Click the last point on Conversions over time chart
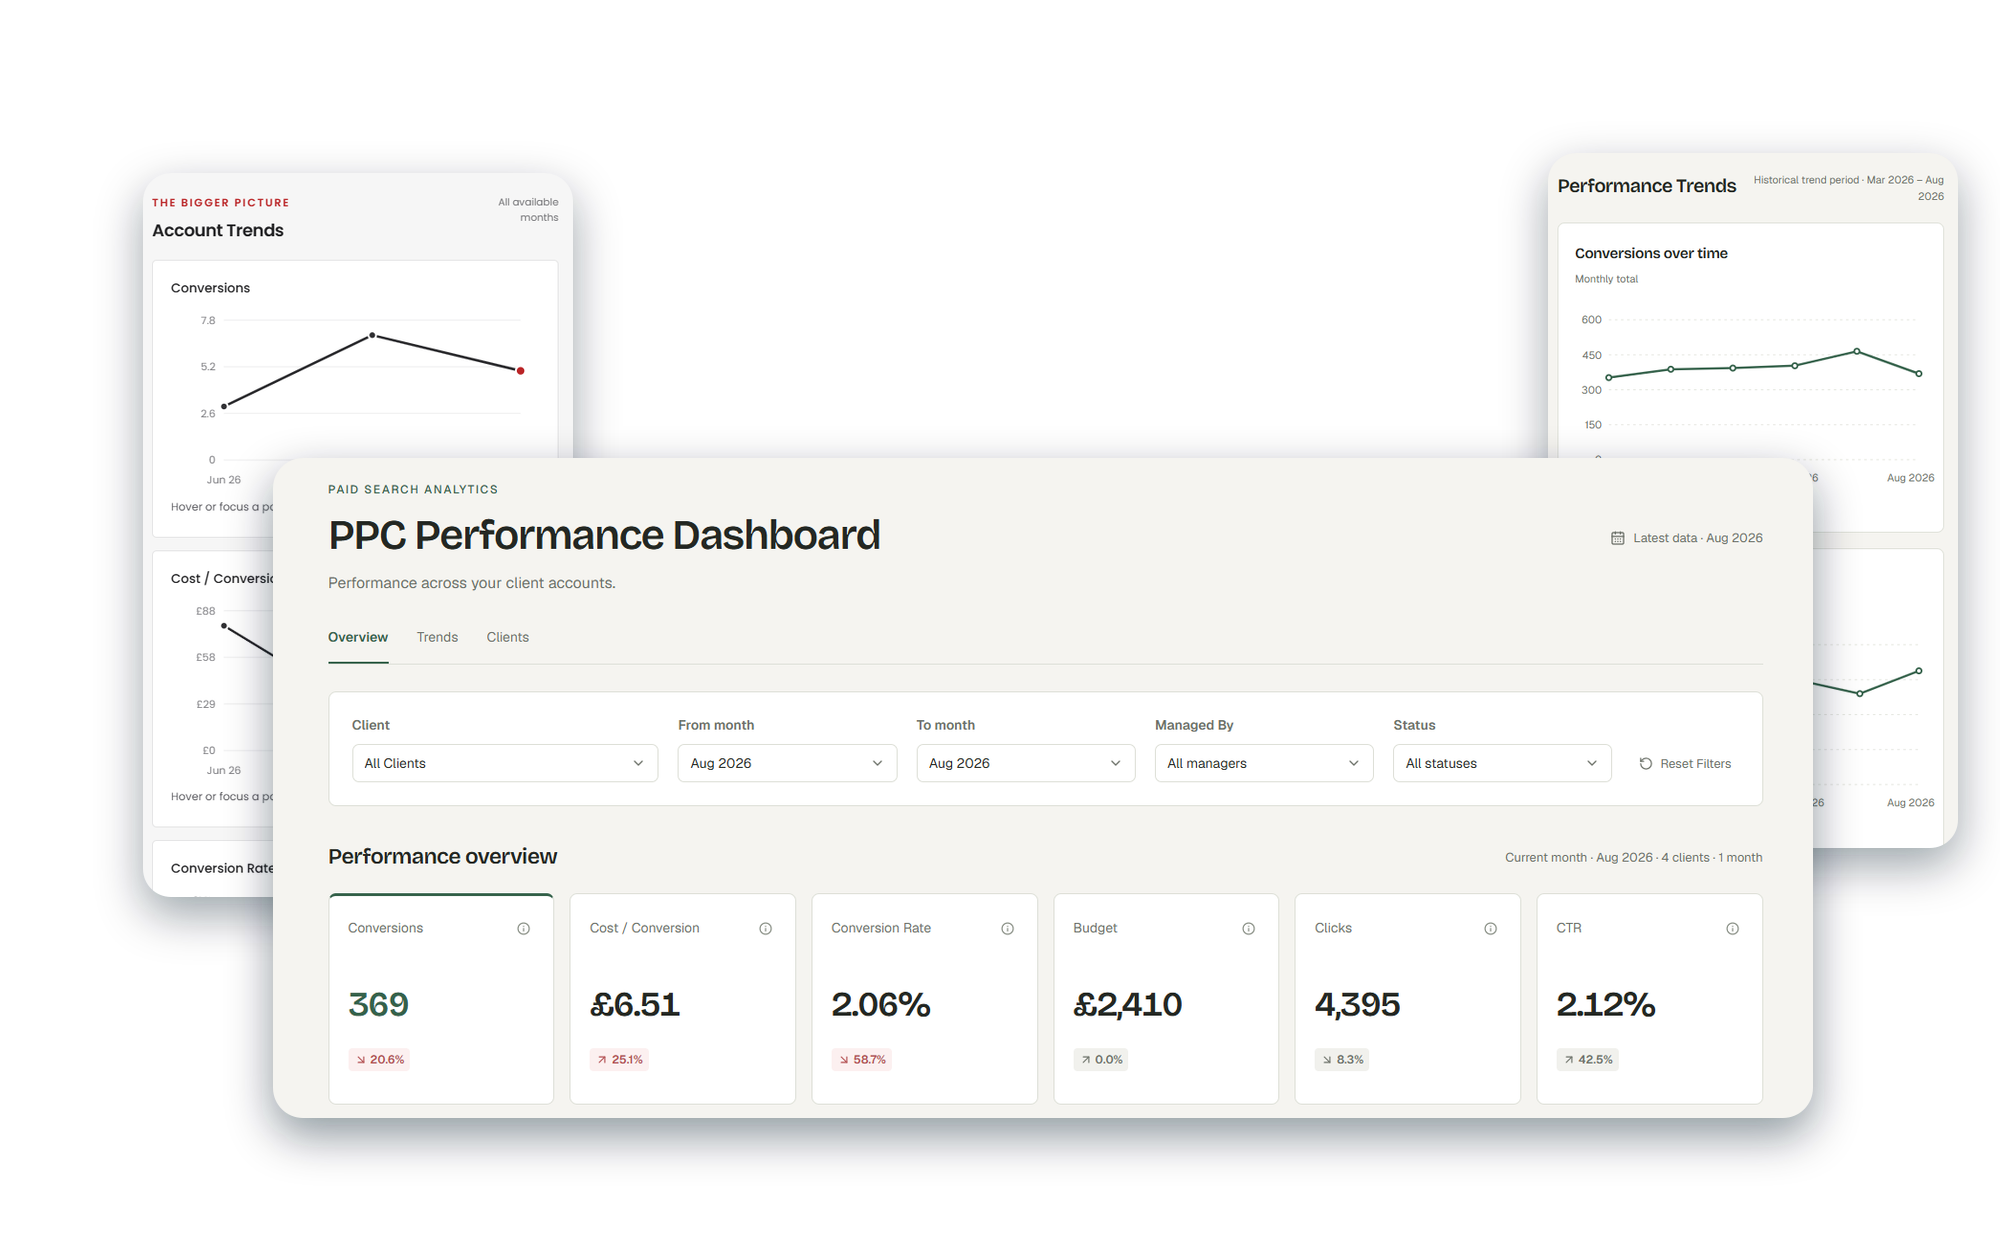Screen dimensions: 2000x1250 1919,374
